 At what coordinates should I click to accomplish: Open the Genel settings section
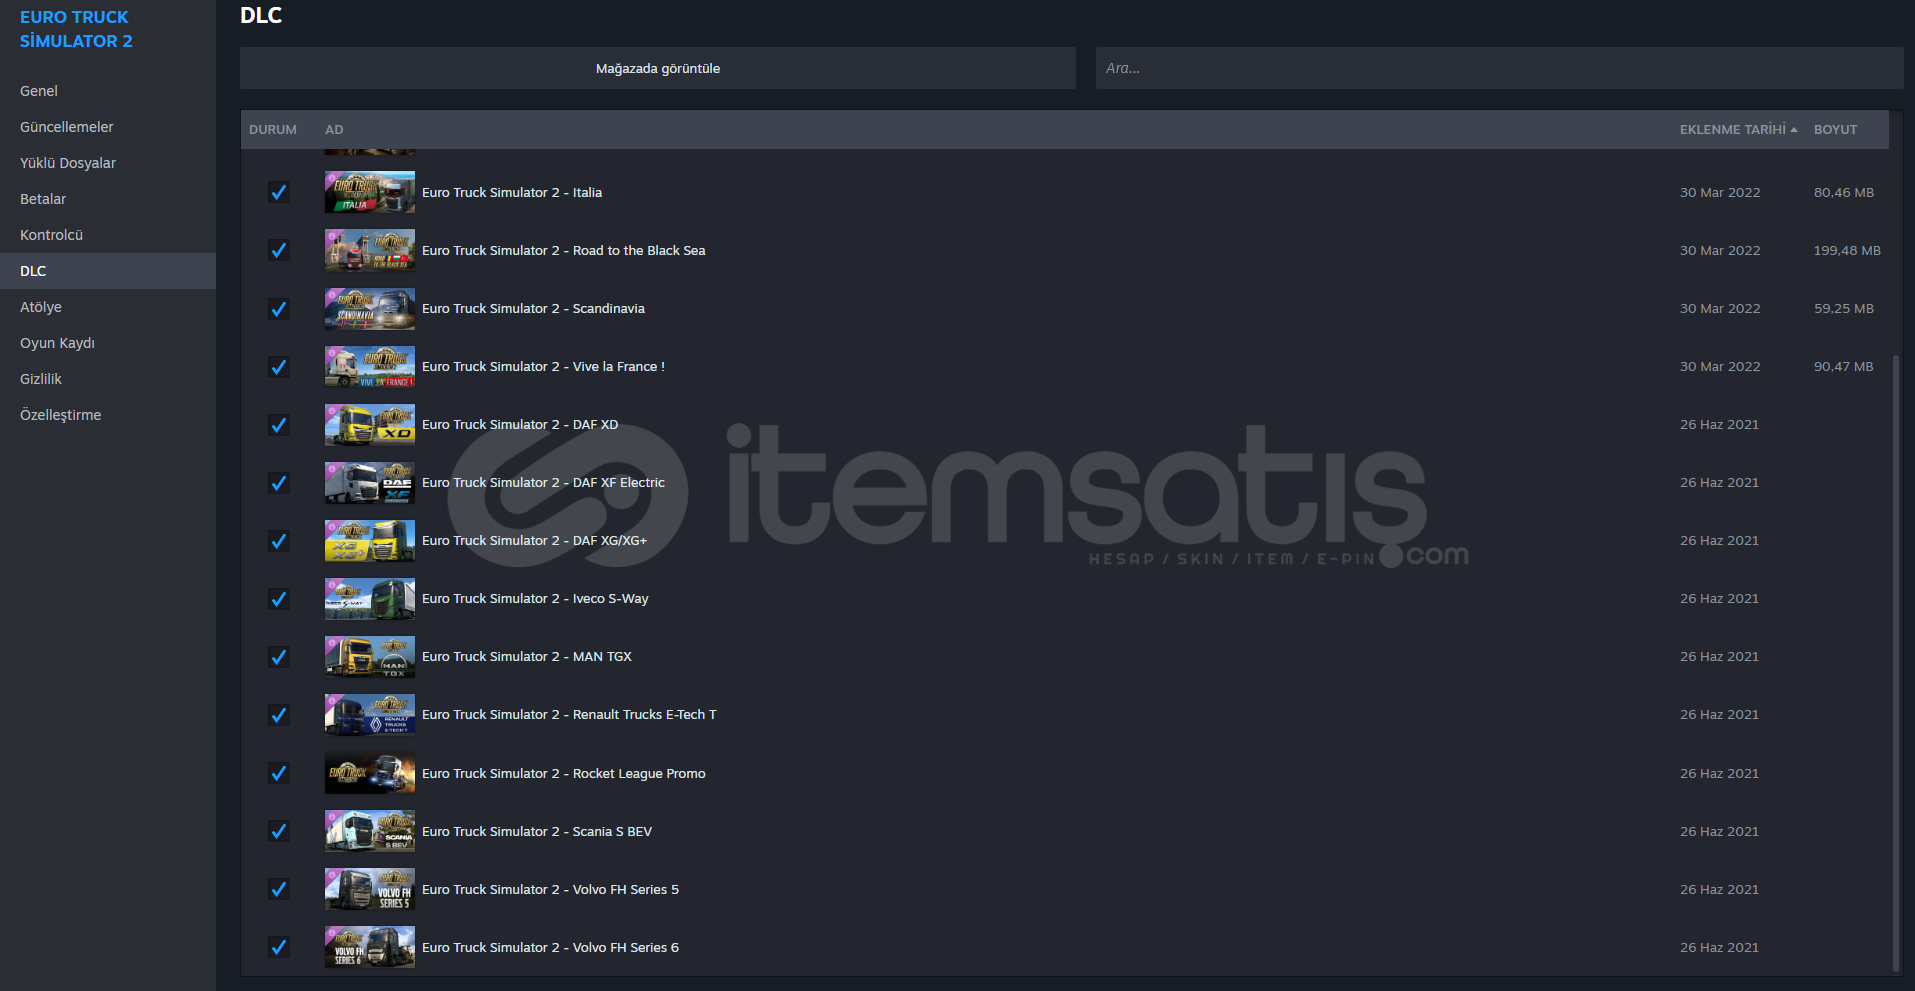coord(108,91)
